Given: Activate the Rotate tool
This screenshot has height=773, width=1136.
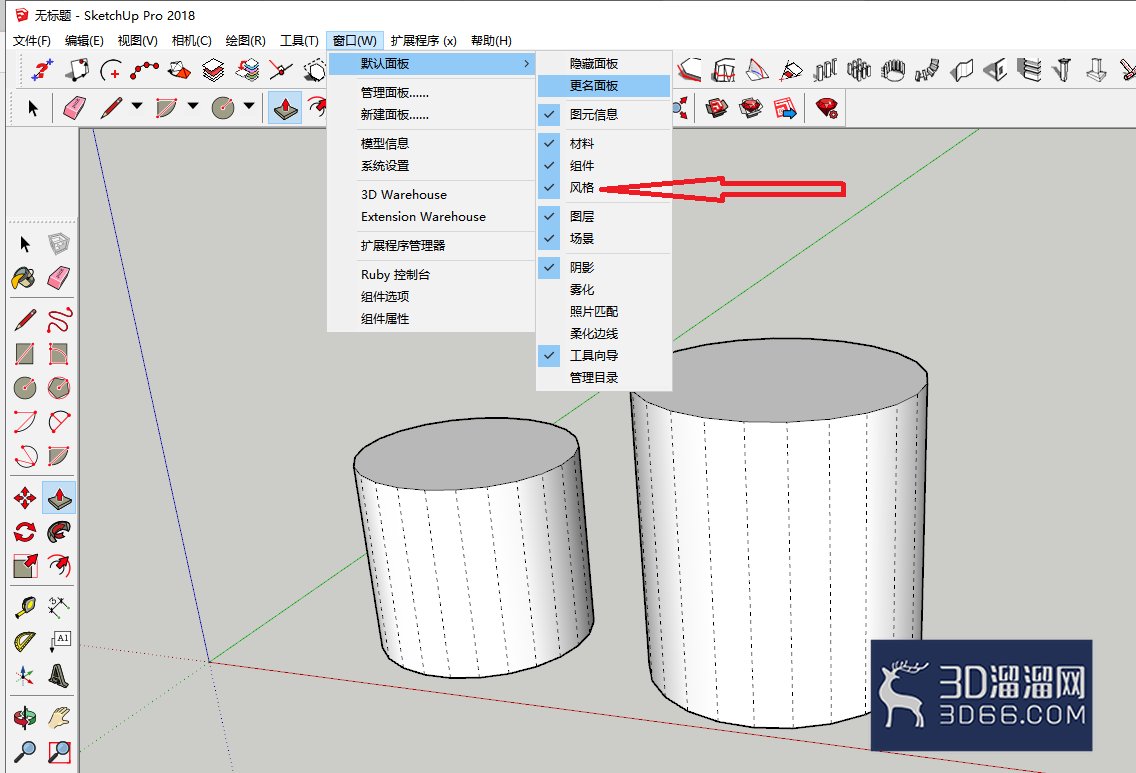Looking at the screenshot, I should tap(25, 532).
